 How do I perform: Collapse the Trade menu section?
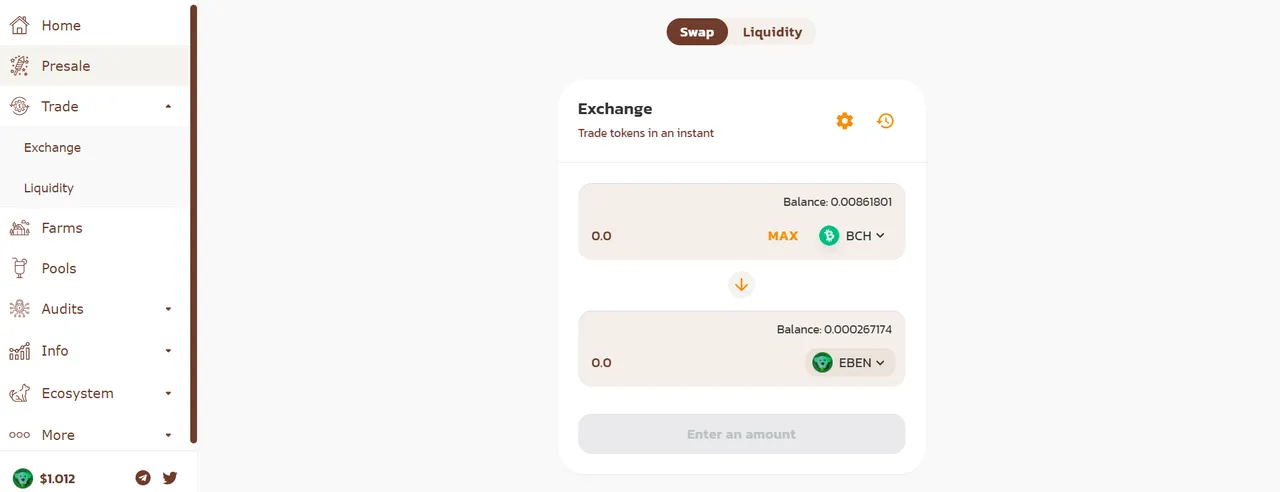point(168,106)
